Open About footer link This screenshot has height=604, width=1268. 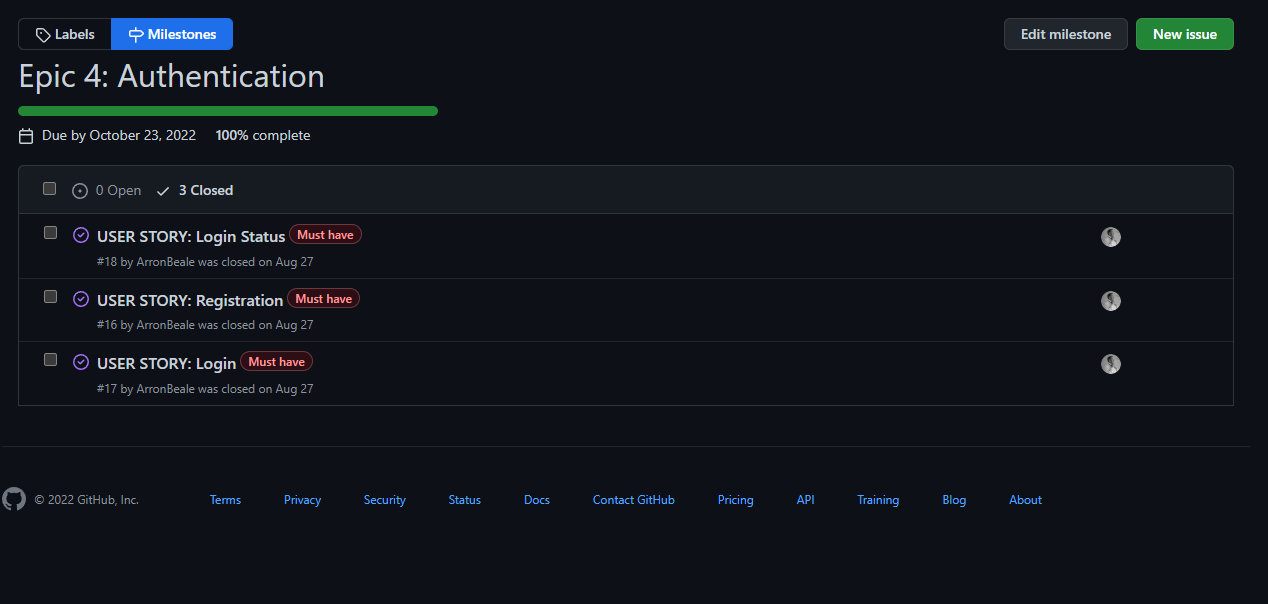(1025, 500)
